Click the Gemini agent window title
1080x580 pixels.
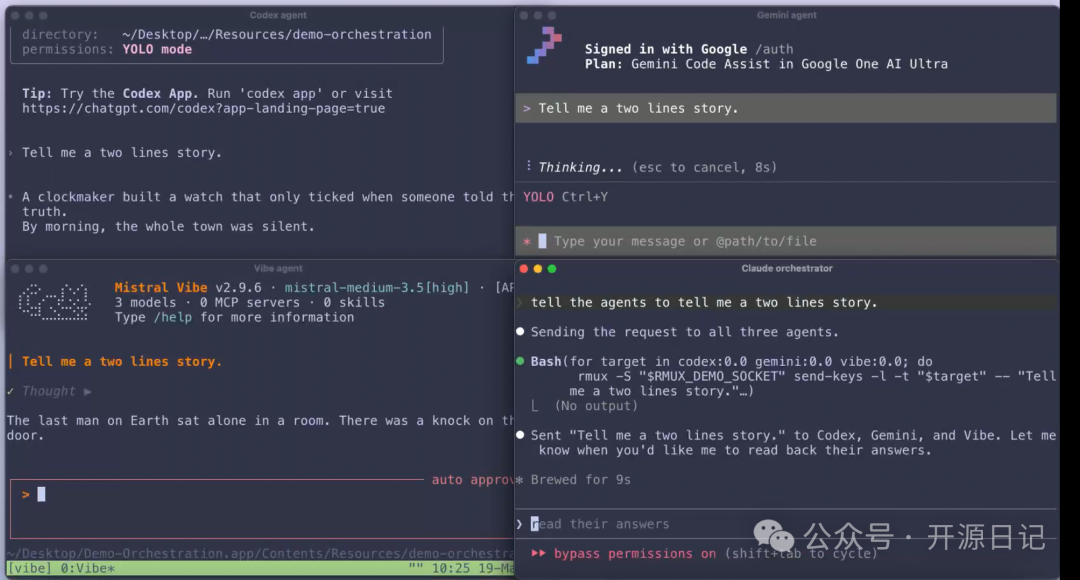point(787,15)
